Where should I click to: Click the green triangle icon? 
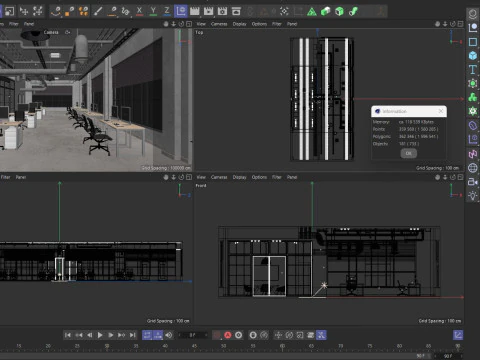point(312,12)
